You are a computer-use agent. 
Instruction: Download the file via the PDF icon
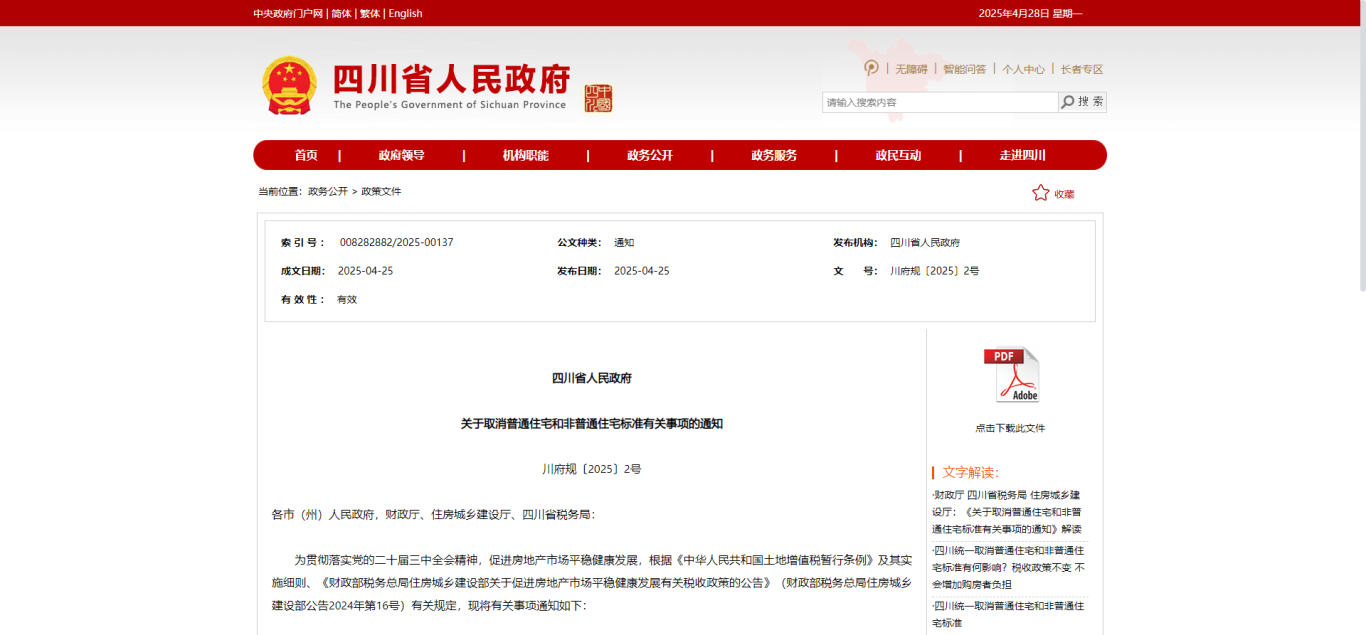coord(1011,375)
